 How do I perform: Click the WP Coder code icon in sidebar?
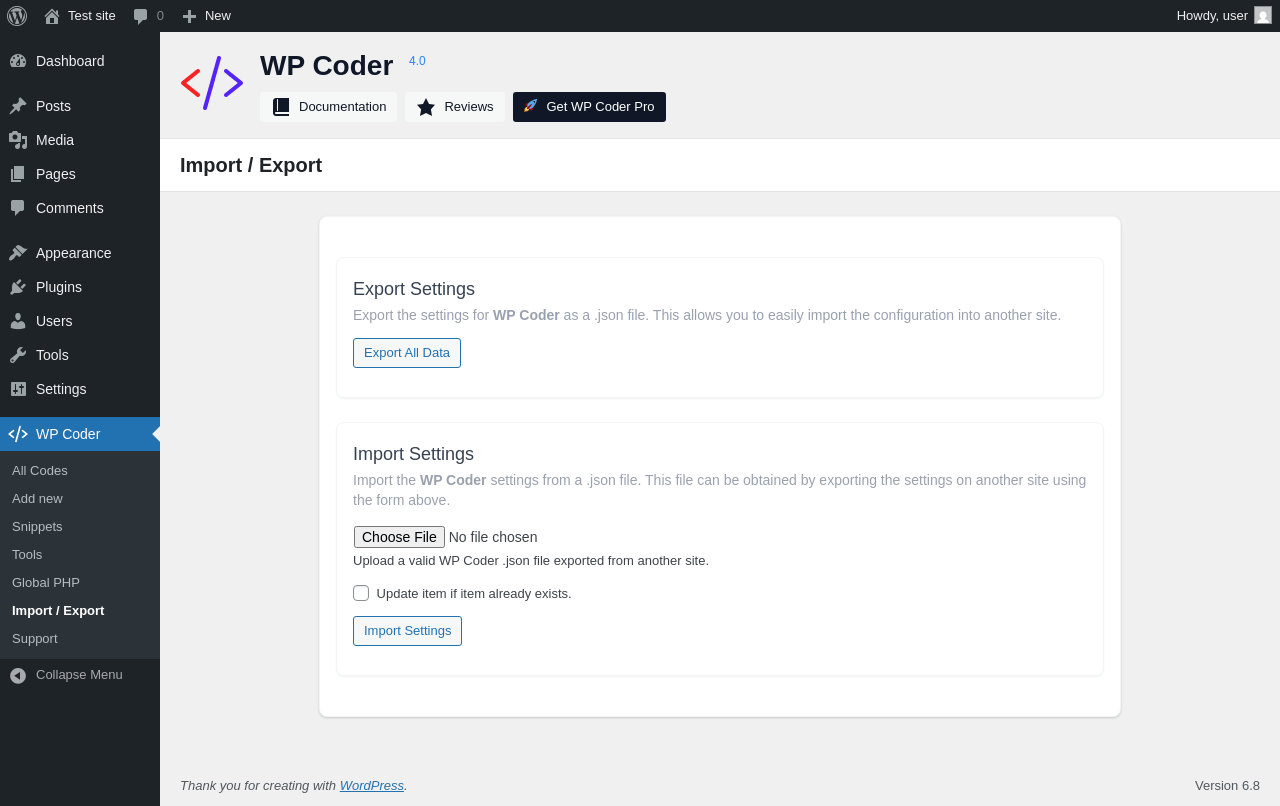click(18, 434)
